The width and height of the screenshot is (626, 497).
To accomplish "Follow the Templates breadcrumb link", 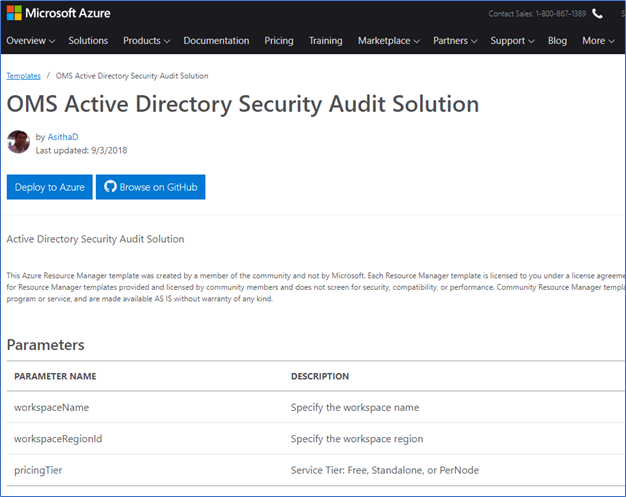I will (x=24, y=76).
